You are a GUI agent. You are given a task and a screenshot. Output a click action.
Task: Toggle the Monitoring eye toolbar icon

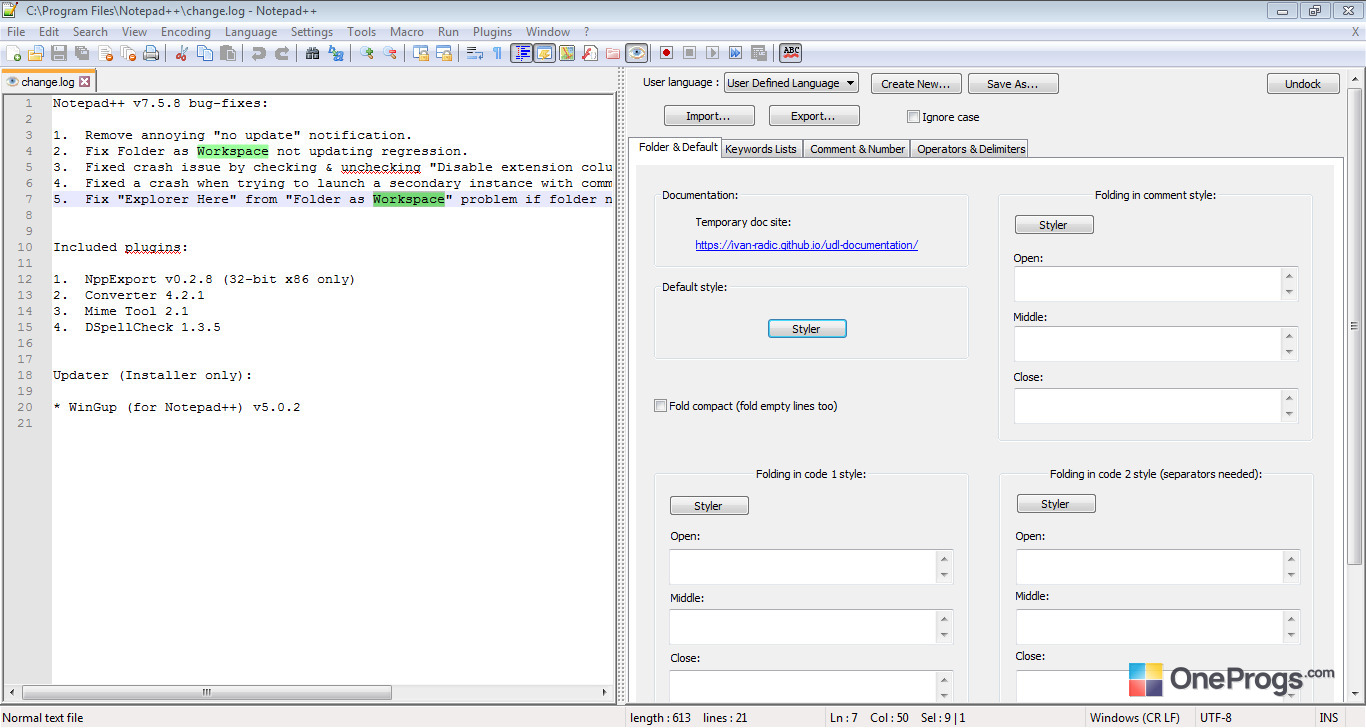pos(636,53)
